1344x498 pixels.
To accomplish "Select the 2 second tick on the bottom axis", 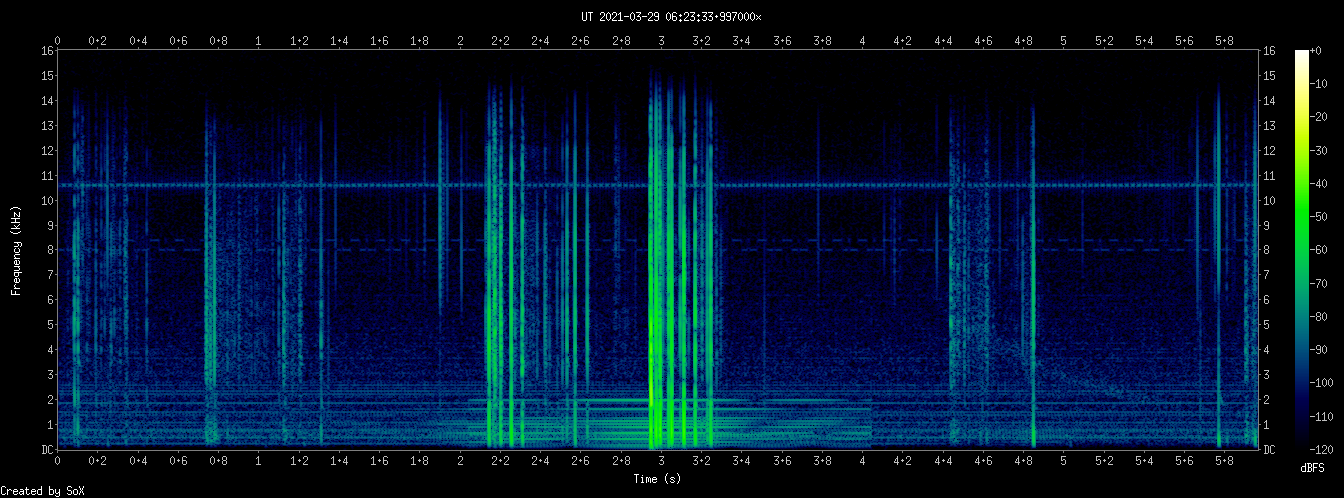I will [x=460, y=462].
